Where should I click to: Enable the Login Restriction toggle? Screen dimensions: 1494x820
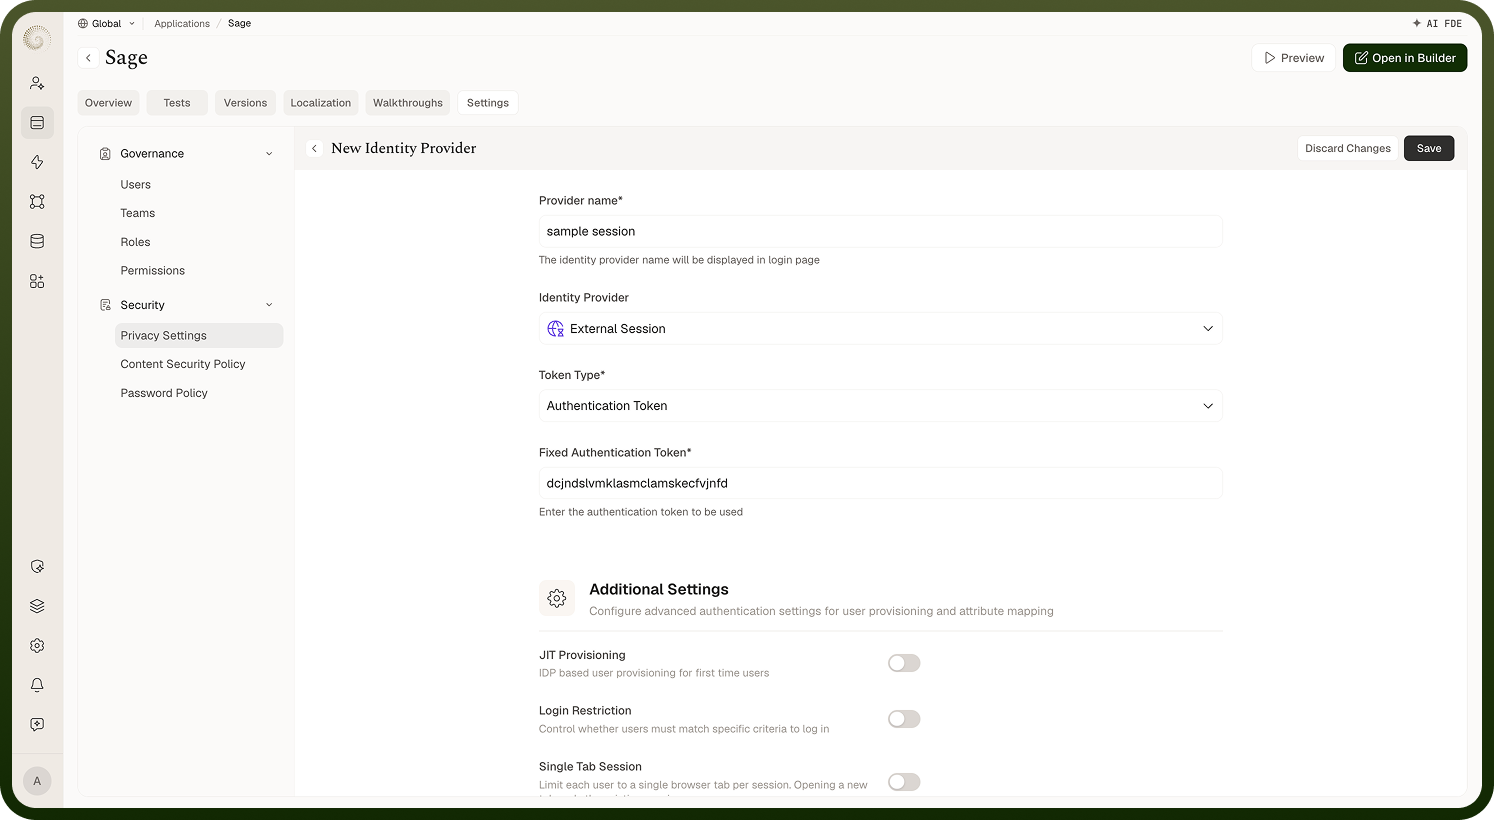pyautogui.click(x=904, y=719)
